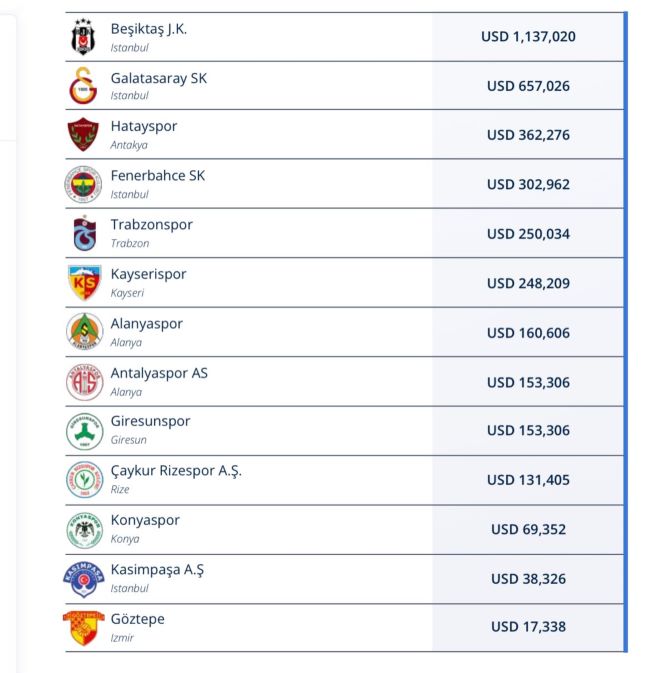Click the Konyaspor eagle crest
The width and height of the screenshot is (650, 673).
pyautogui.click(x=85, y=530)
